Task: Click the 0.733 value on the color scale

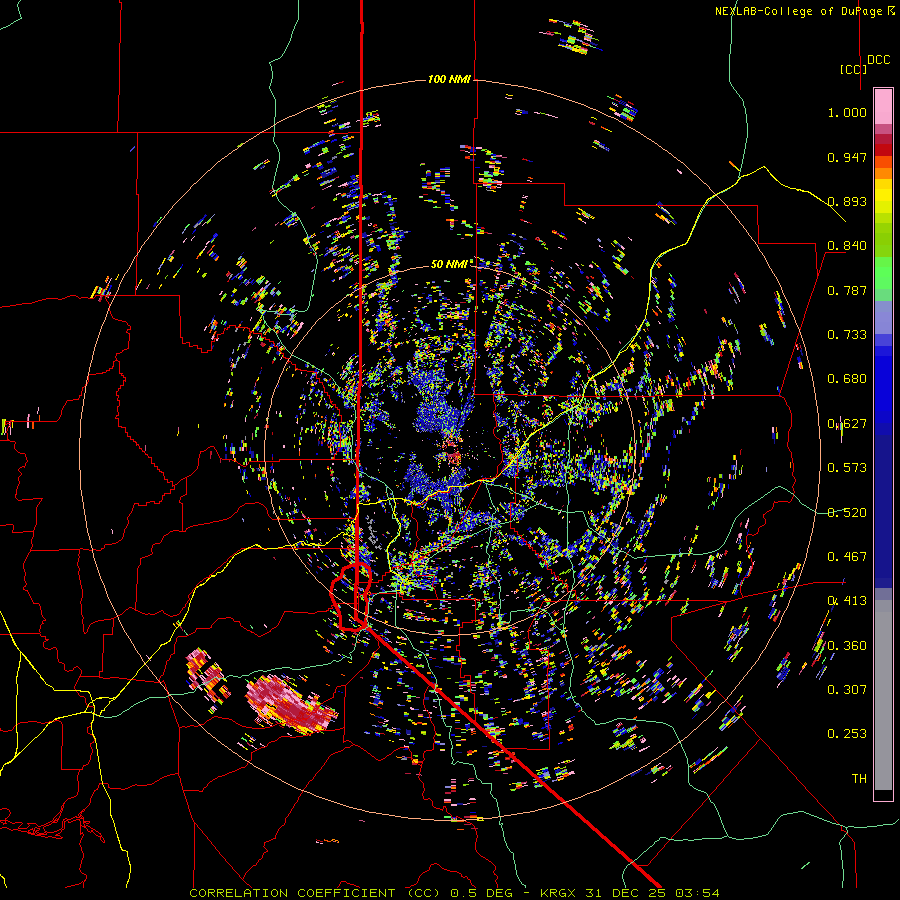Action: tap(847, 335)
